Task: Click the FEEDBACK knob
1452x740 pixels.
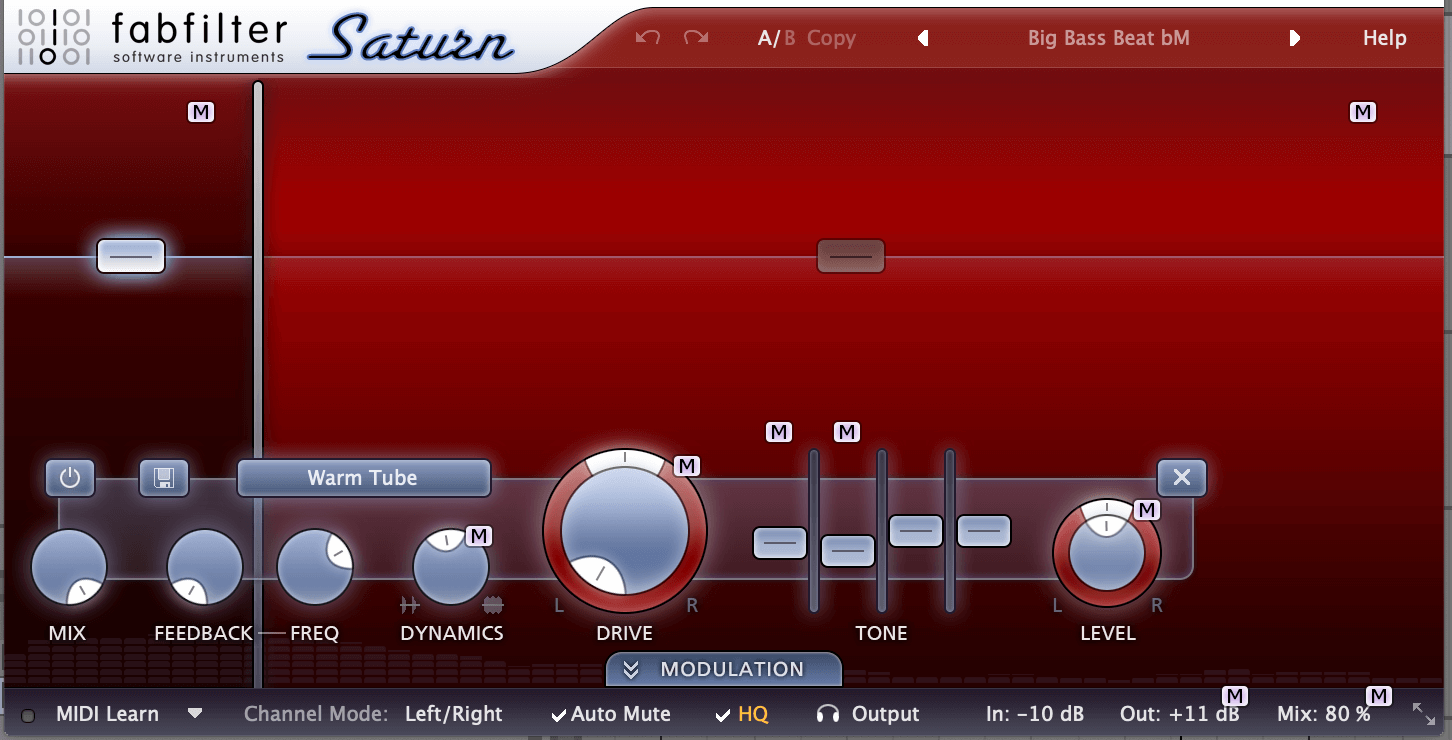Action: tap(205, 567)
